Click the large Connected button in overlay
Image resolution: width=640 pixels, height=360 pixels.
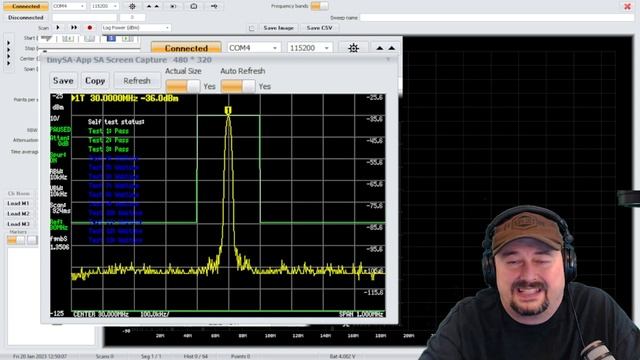pos(186,48)
